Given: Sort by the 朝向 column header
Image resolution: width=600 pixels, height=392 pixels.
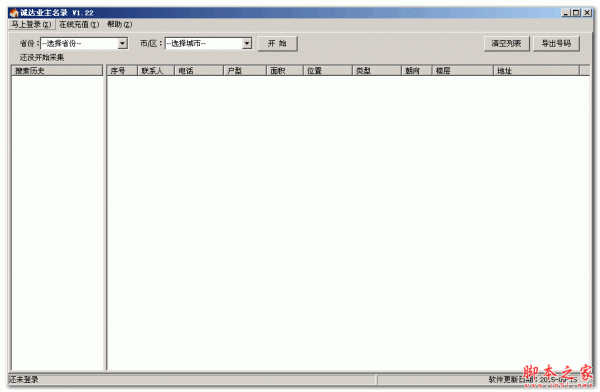Looking at the screenshot, I should click(x=416, y=70).
